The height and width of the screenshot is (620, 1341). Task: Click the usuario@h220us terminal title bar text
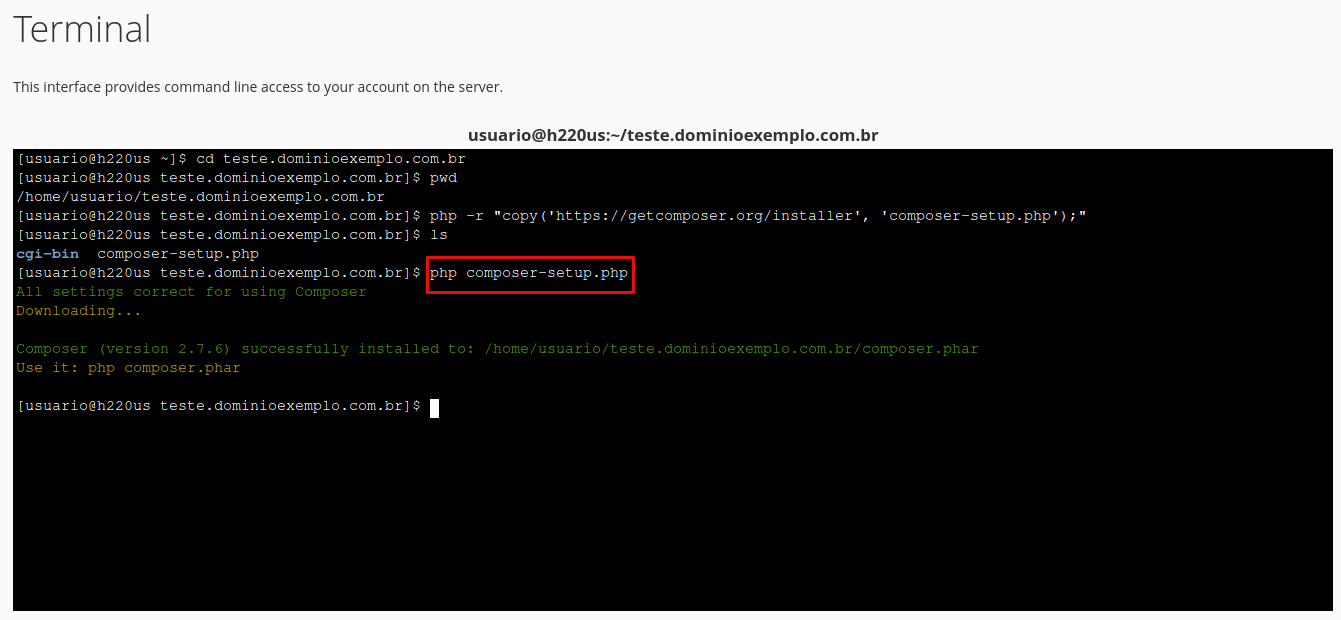(x=673, y=135)
